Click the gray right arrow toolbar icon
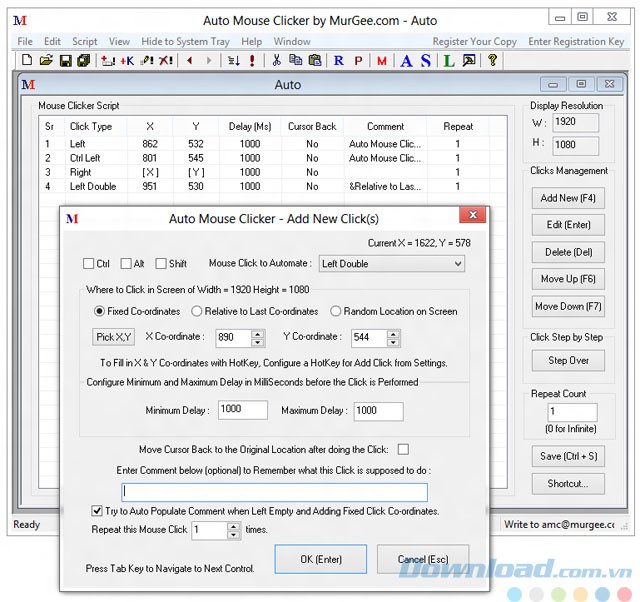Viewport: 640px width, 602px height. [x=209, y=60]
